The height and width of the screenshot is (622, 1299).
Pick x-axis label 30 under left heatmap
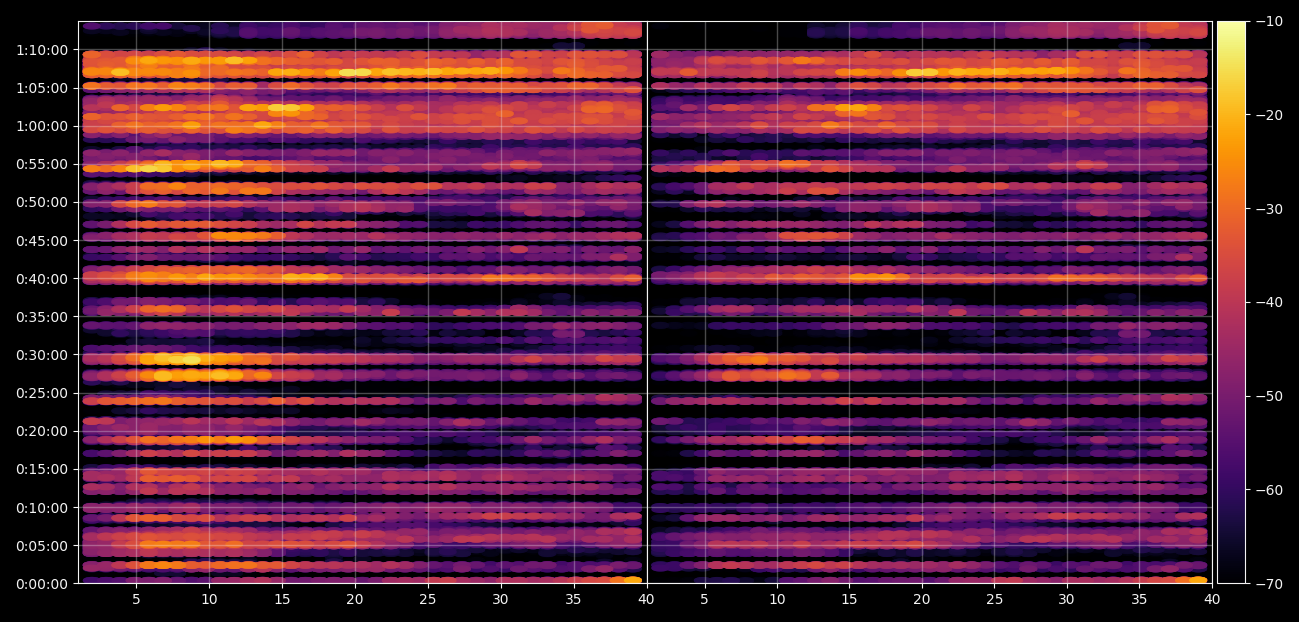(x=500, y=600)
